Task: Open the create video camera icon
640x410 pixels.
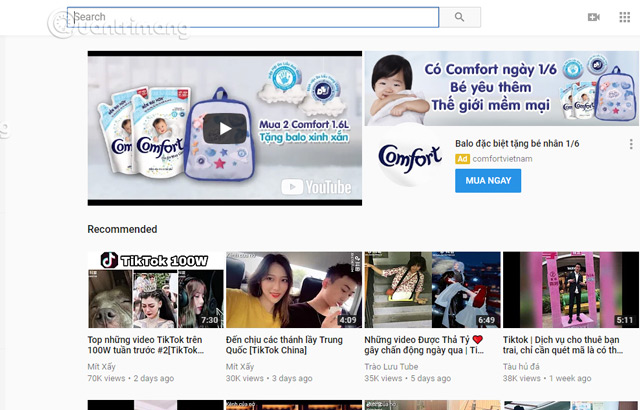Action: (593, 17)
